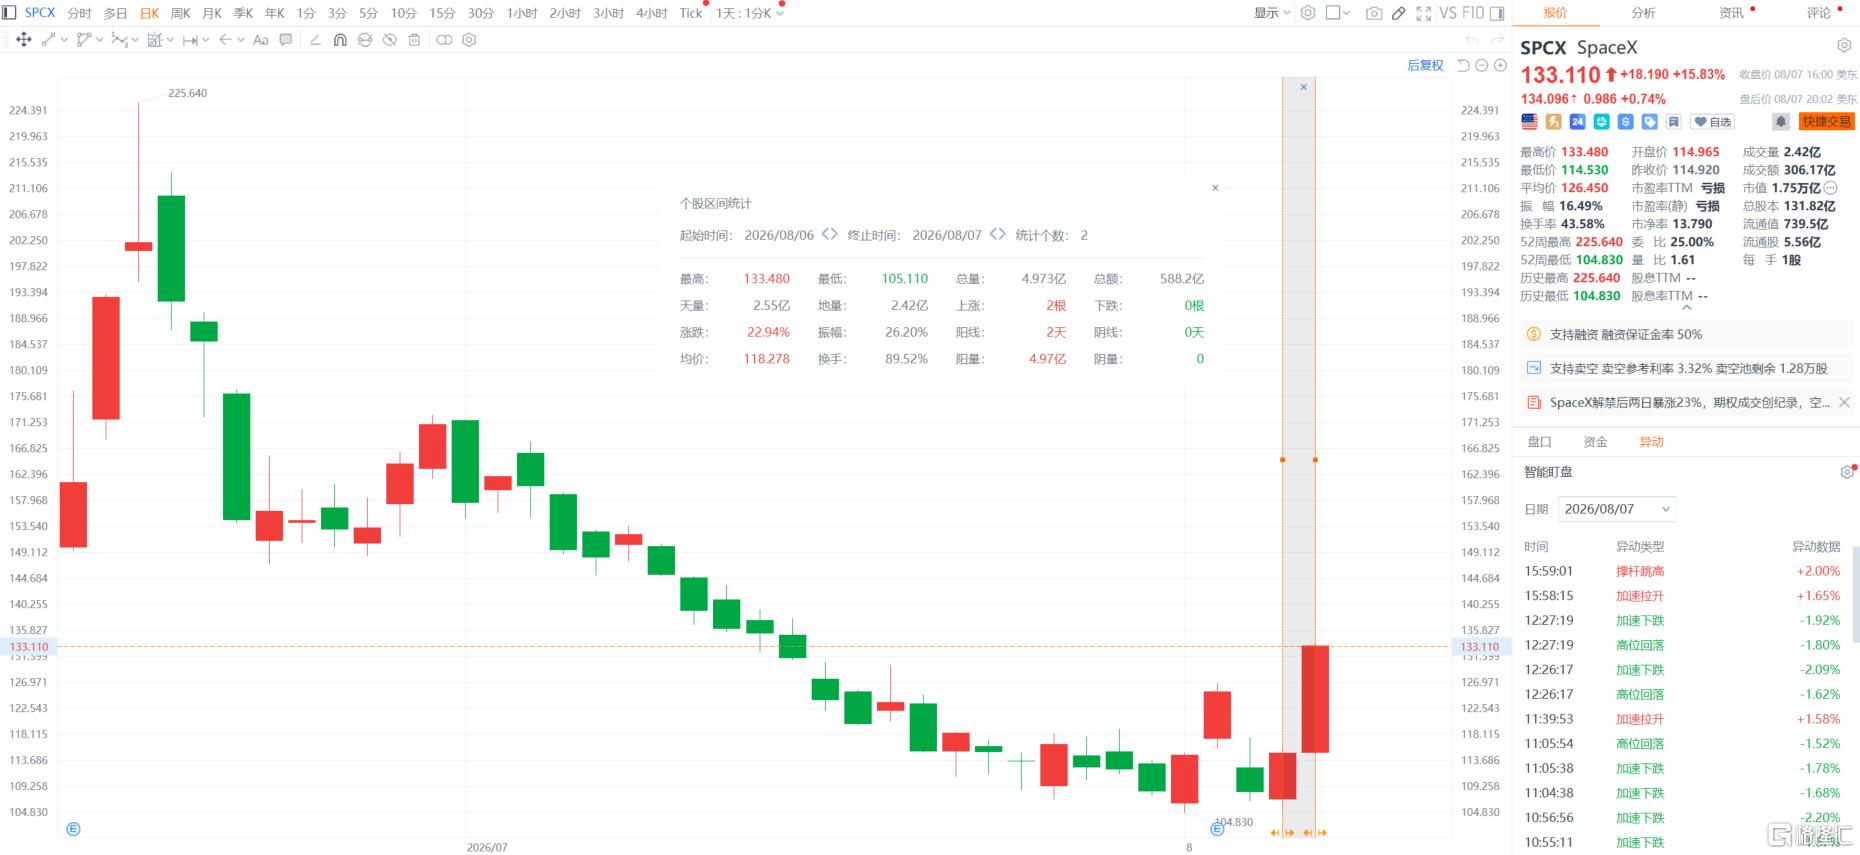Click the 15:59:01 撑杆跳高 anomaly row
Screen dimensions: 1860x855
(x=1682, y=571)
